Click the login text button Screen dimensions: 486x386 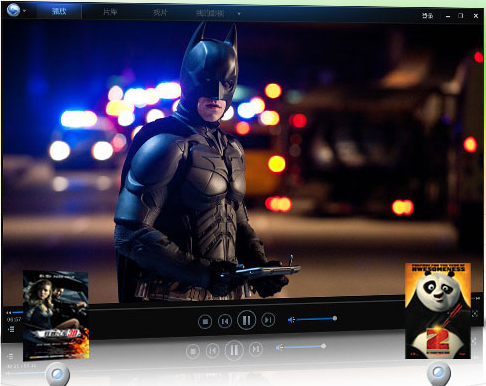428,16
